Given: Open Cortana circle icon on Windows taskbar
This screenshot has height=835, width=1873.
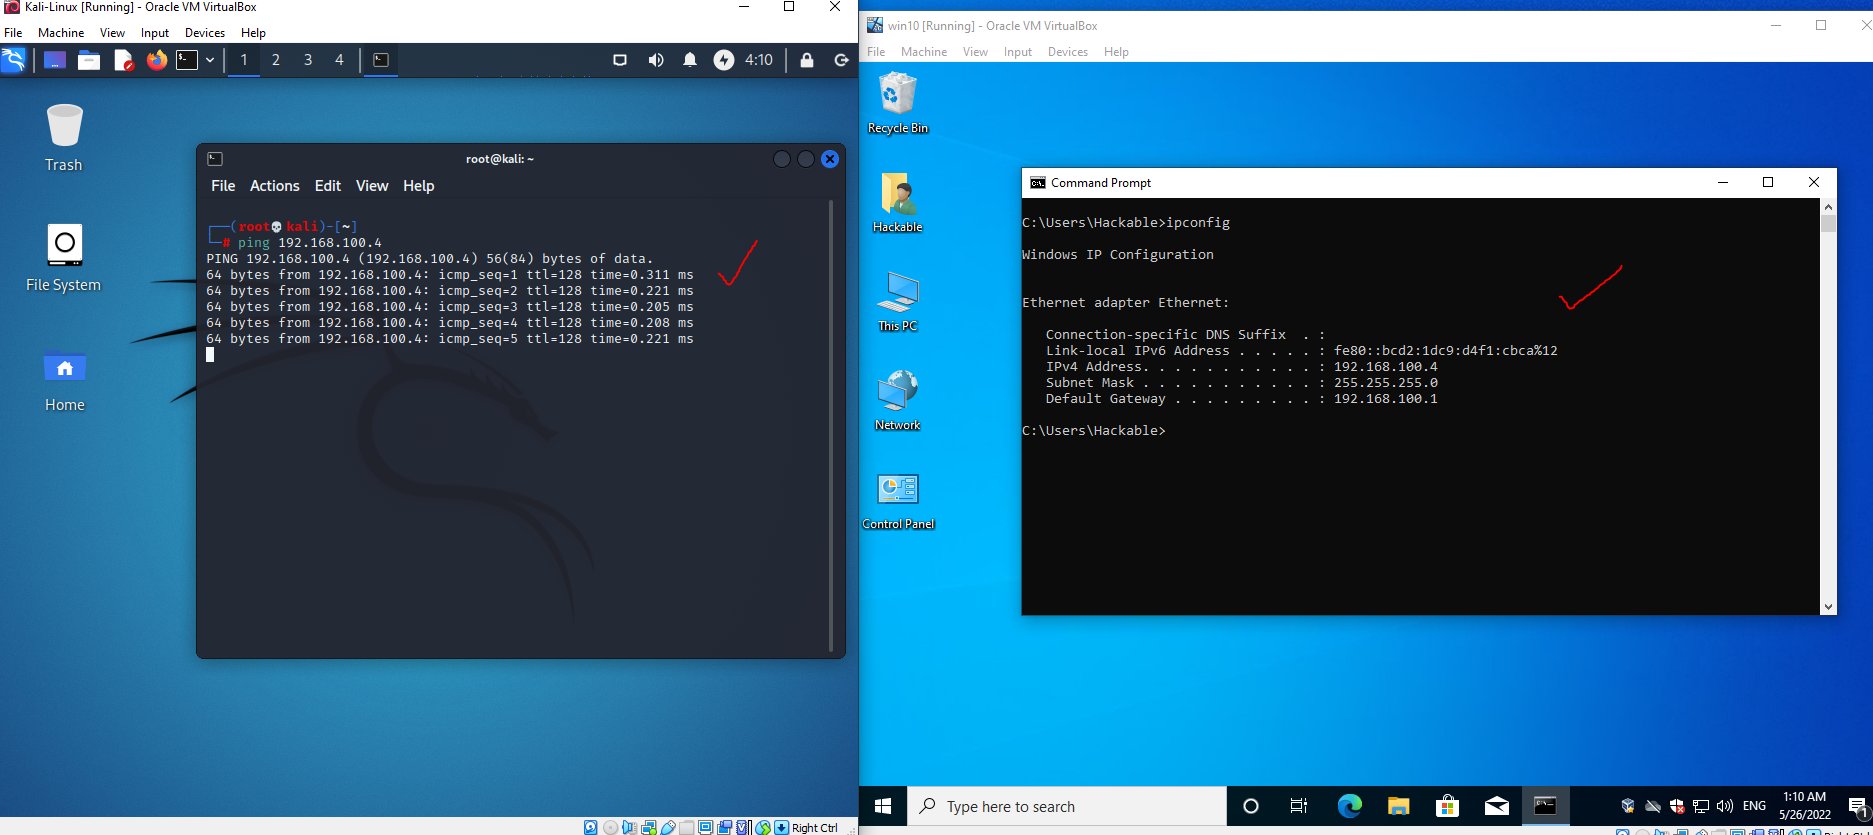Looking at the screenshot, I should (1250, 806).
